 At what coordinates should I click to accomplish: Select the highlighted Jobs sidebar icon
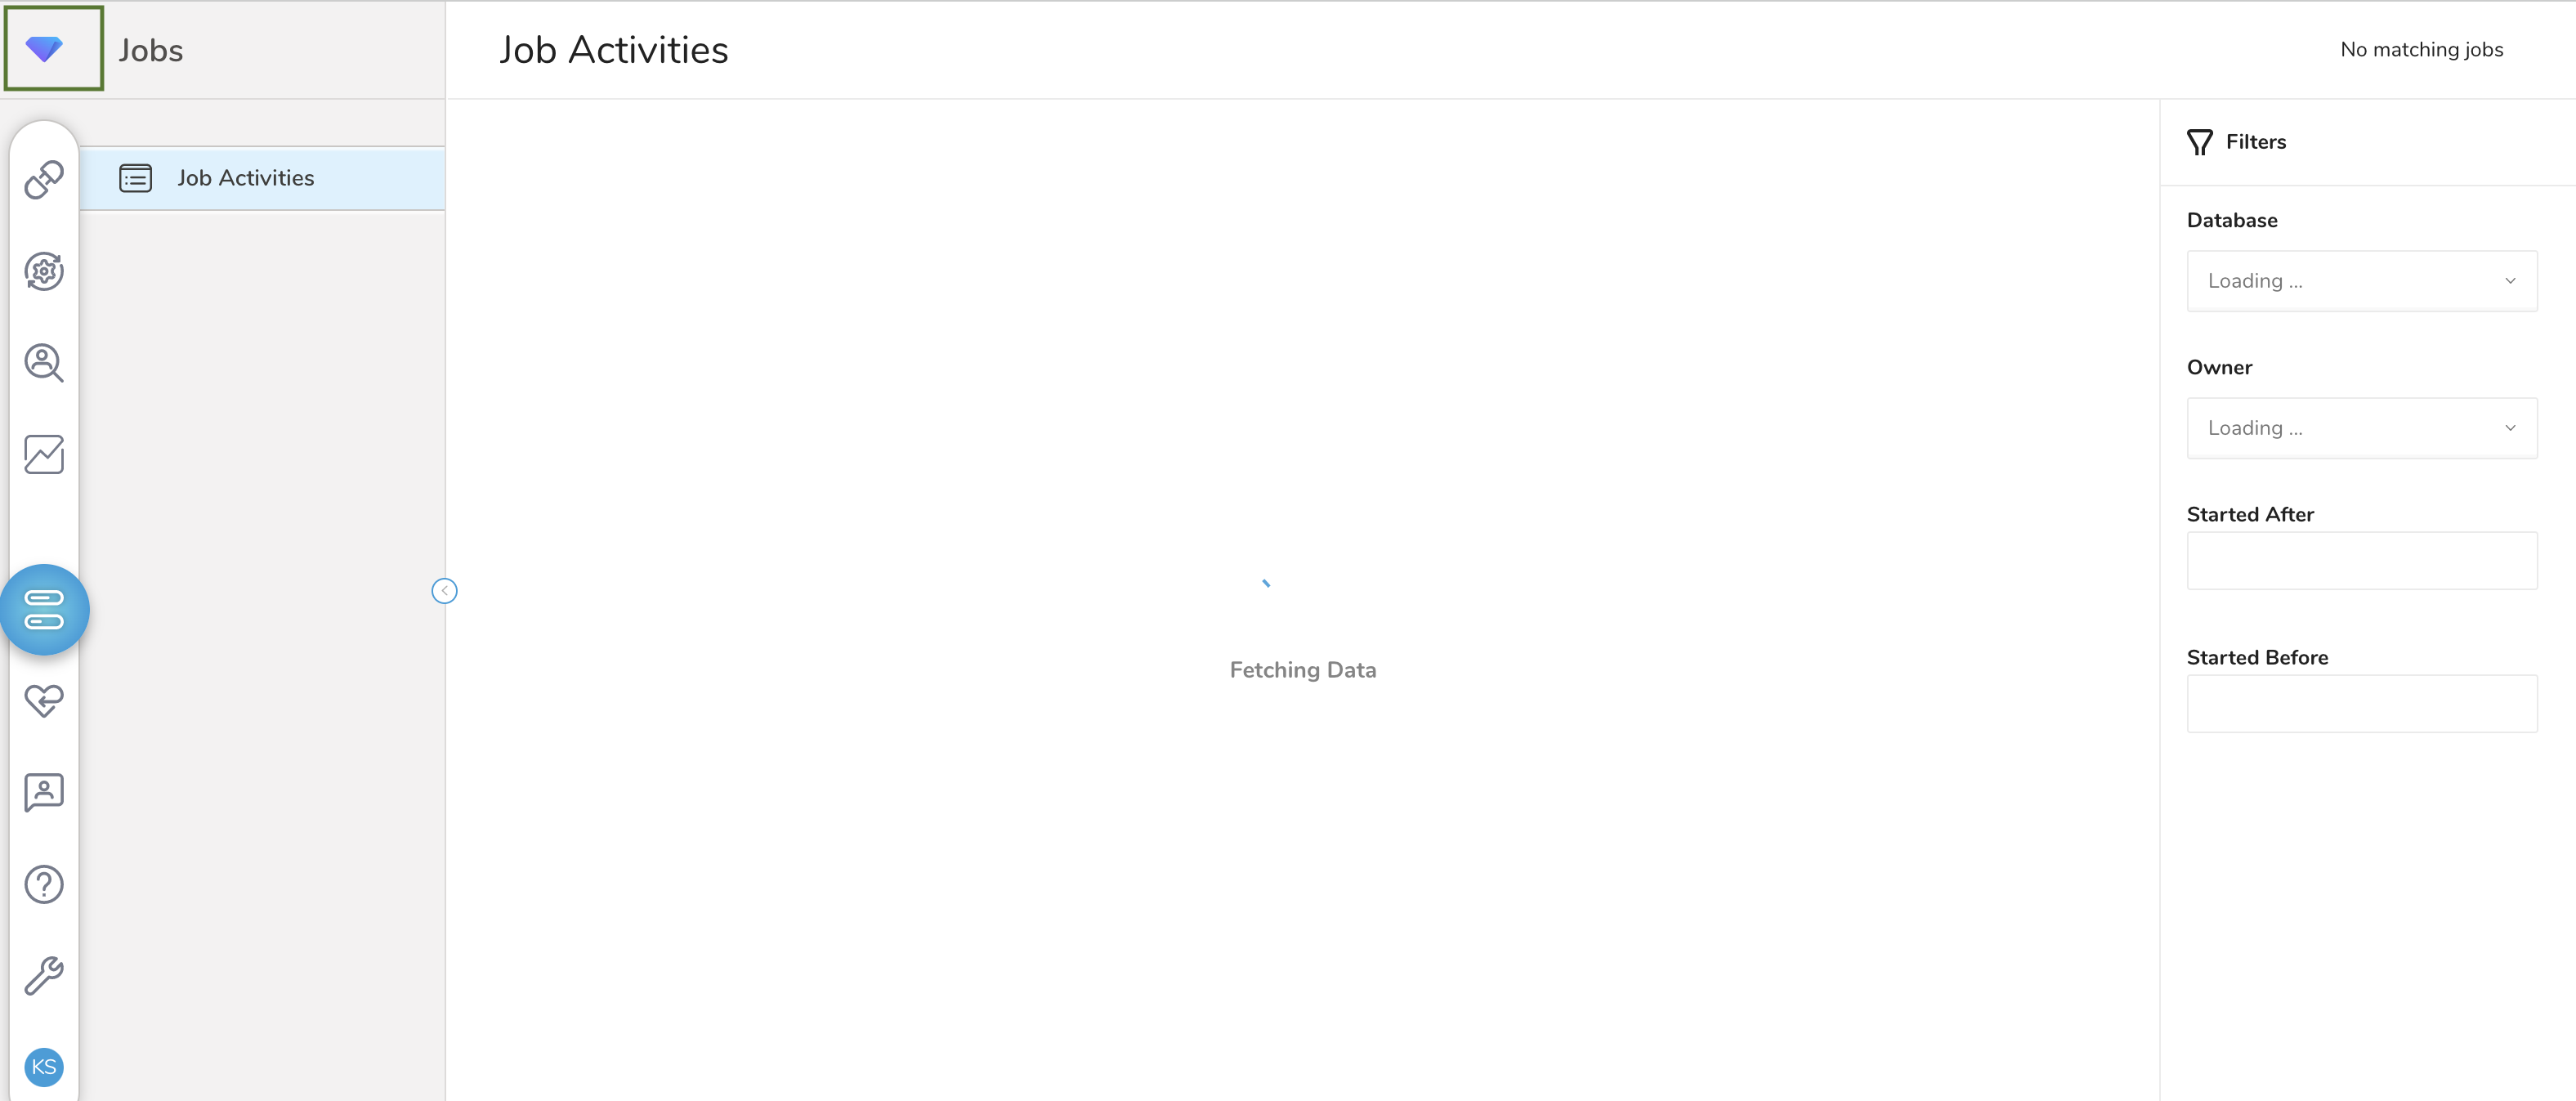(x=44, y=610)
